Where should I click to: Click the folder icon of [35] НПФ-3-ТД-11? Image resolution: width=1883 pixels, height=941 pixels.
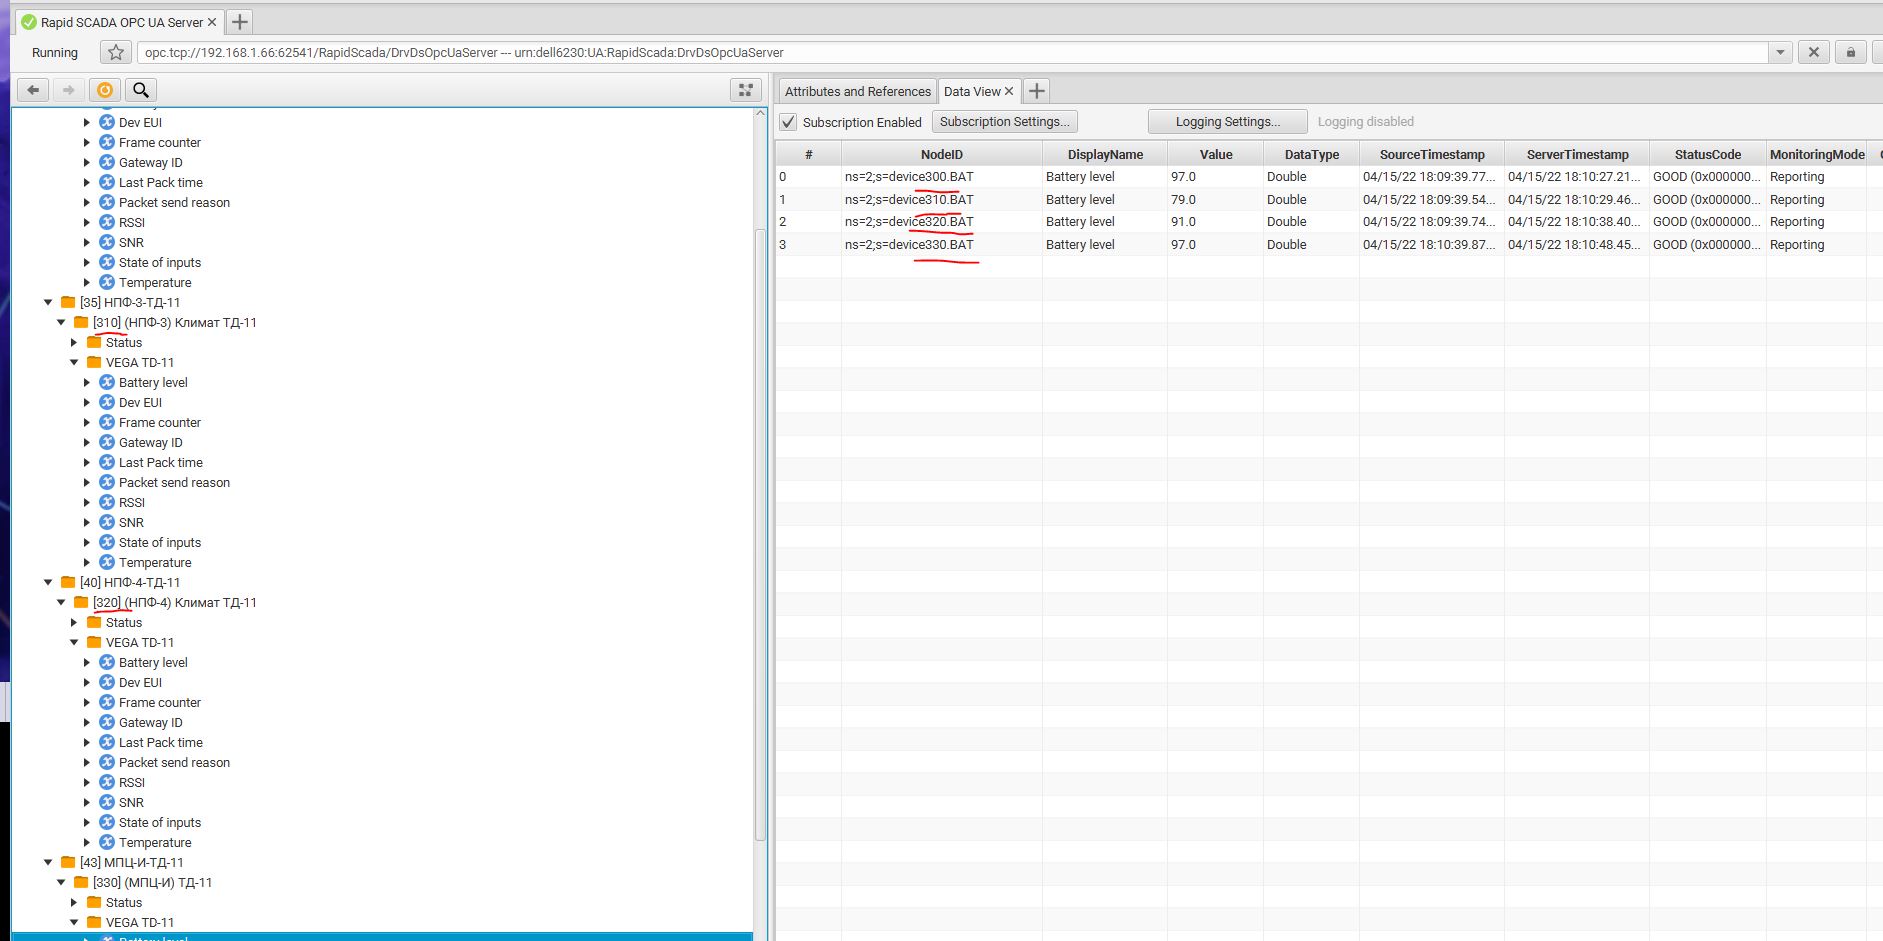[68, 302]
